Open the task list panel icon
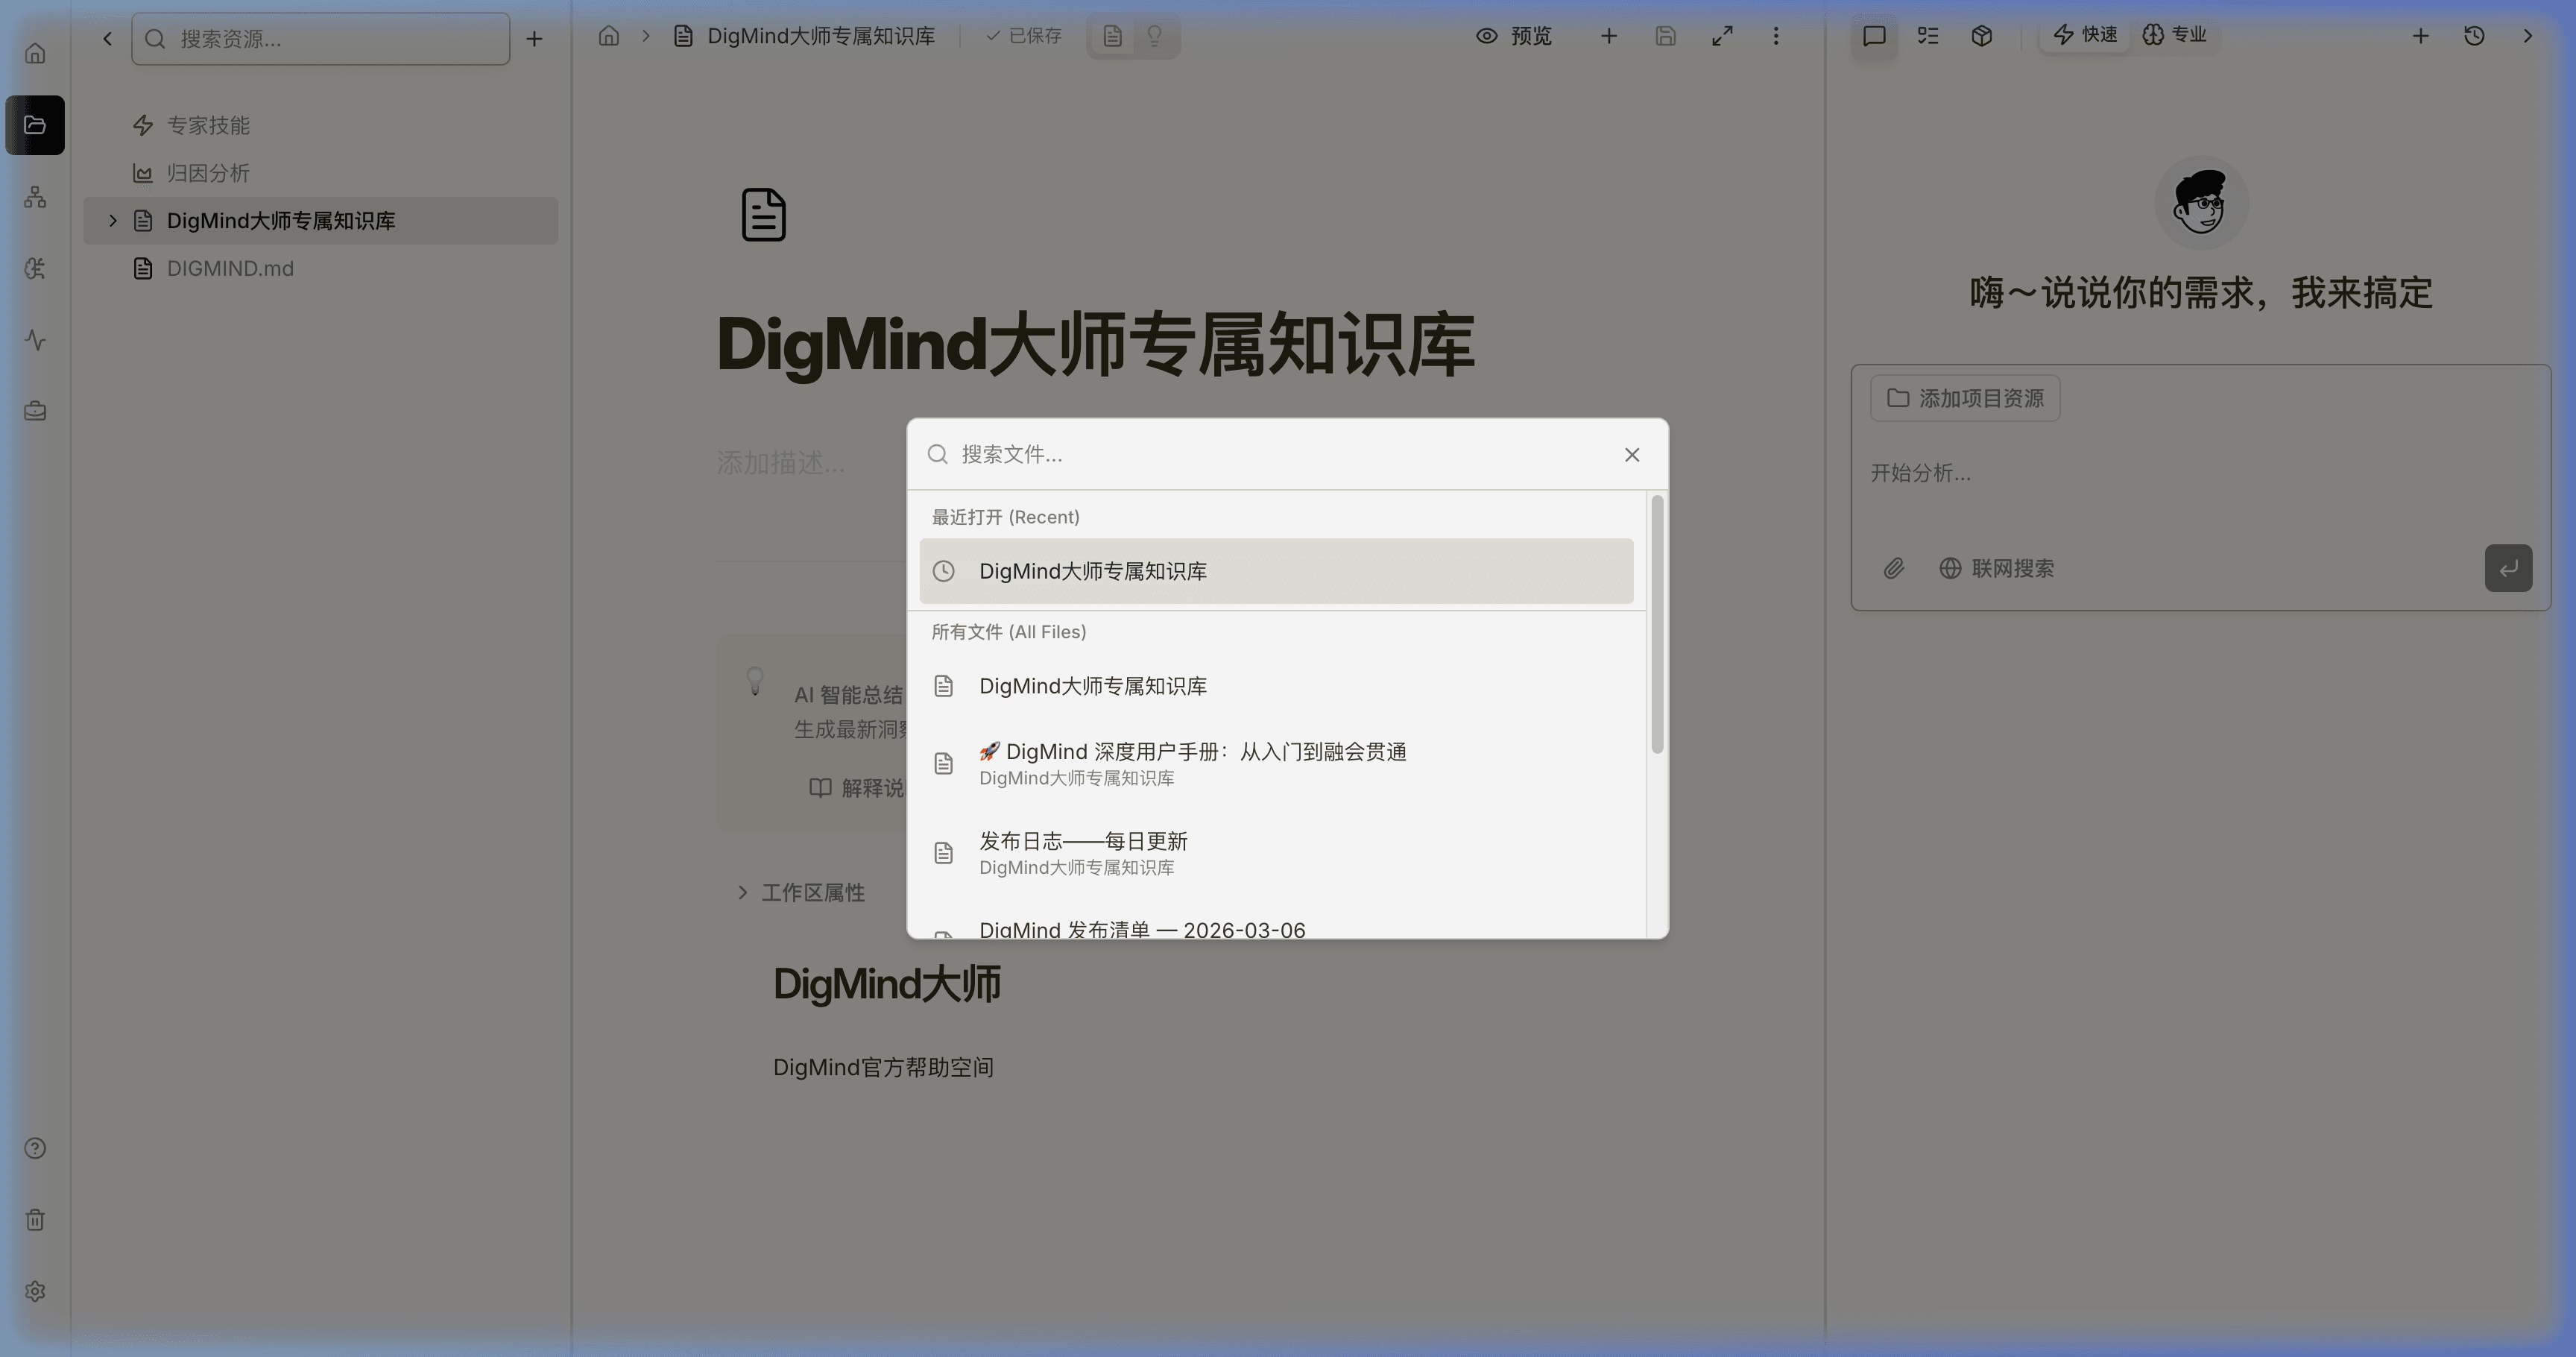Screen dimensions: 2576x1357 [1928, 36]
